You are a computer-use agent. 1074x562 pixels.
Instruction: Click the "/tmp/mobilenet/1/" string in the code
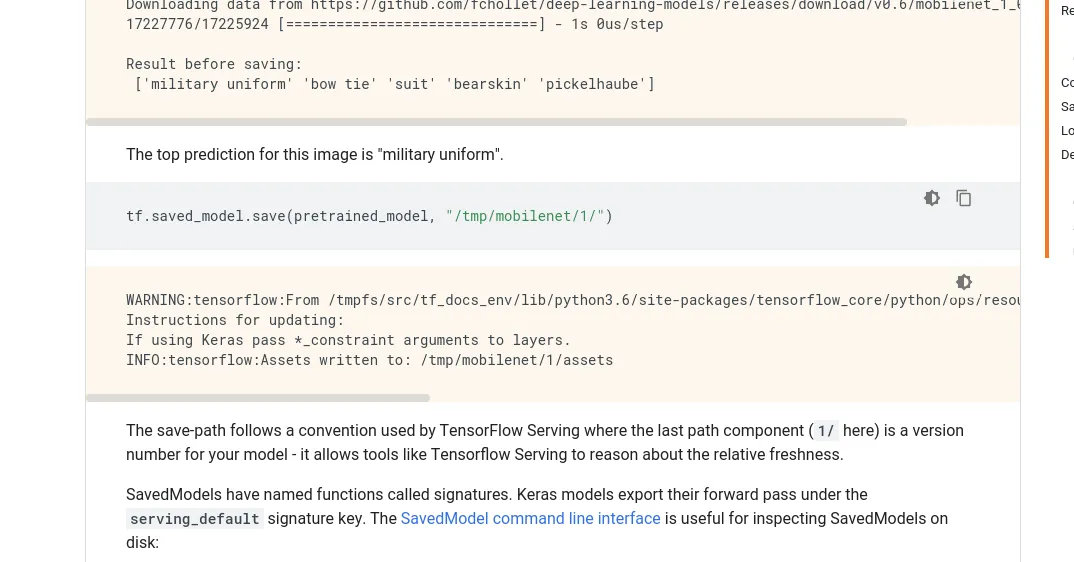(525, 216)
